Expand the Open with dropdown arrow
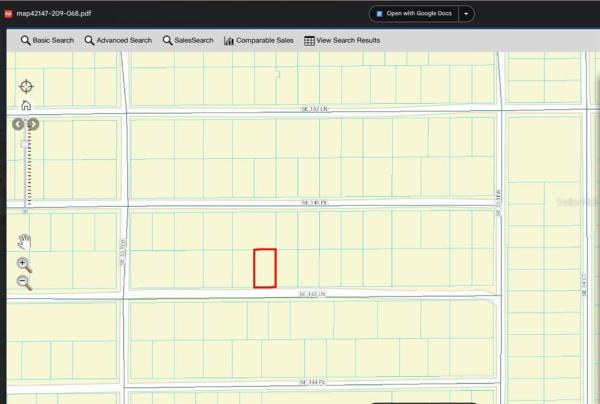Image resolution: width=600 pixels, height=404 pixels. click(467, 14)
